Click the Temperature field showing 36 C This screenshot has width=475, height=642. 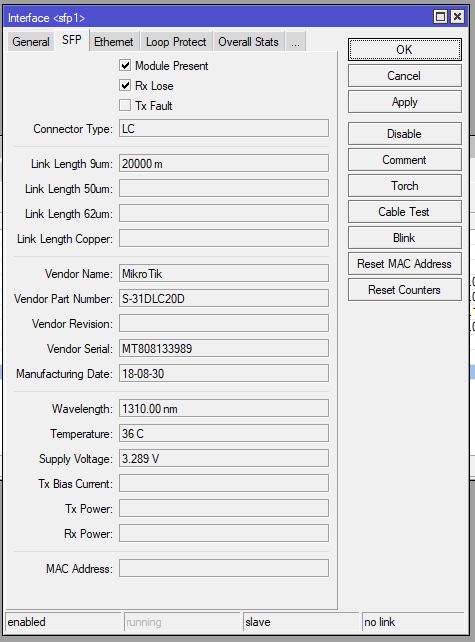pos(224,434)
